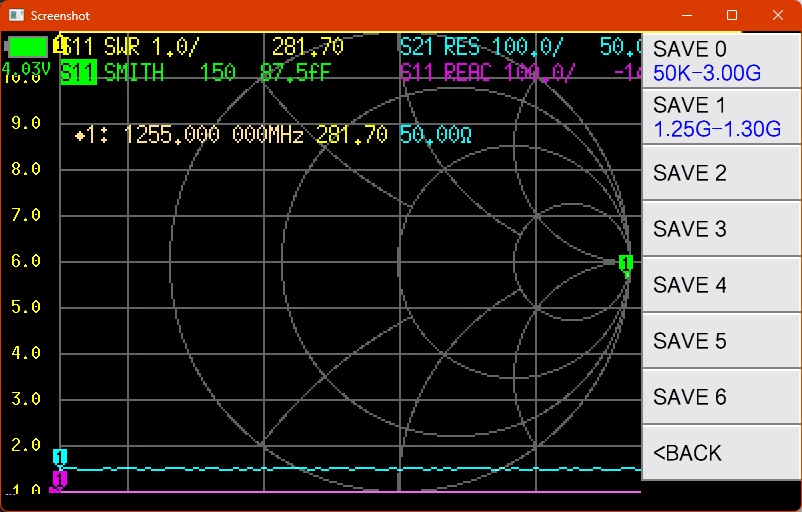Pick the SAVE 5 slot
802x512 pixels.
coord(720,341)
